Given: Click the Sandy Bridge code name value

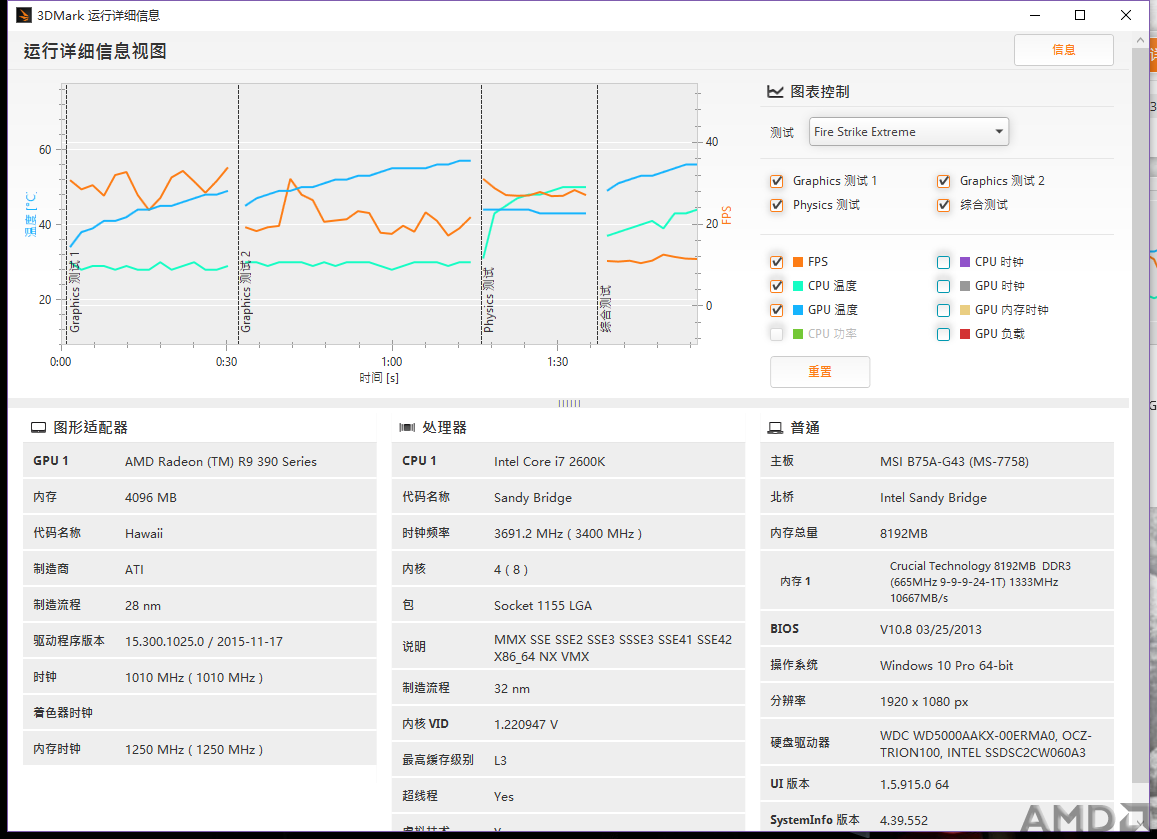Looking at the screenshot, I should 533,497.
